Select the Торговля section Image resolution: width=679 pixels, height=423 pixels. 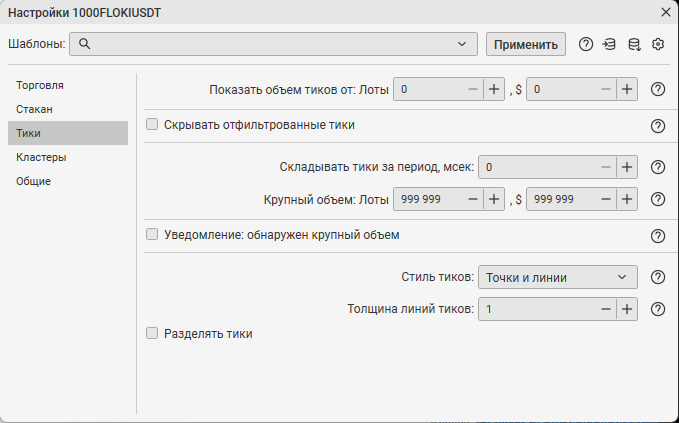(40, 85)
